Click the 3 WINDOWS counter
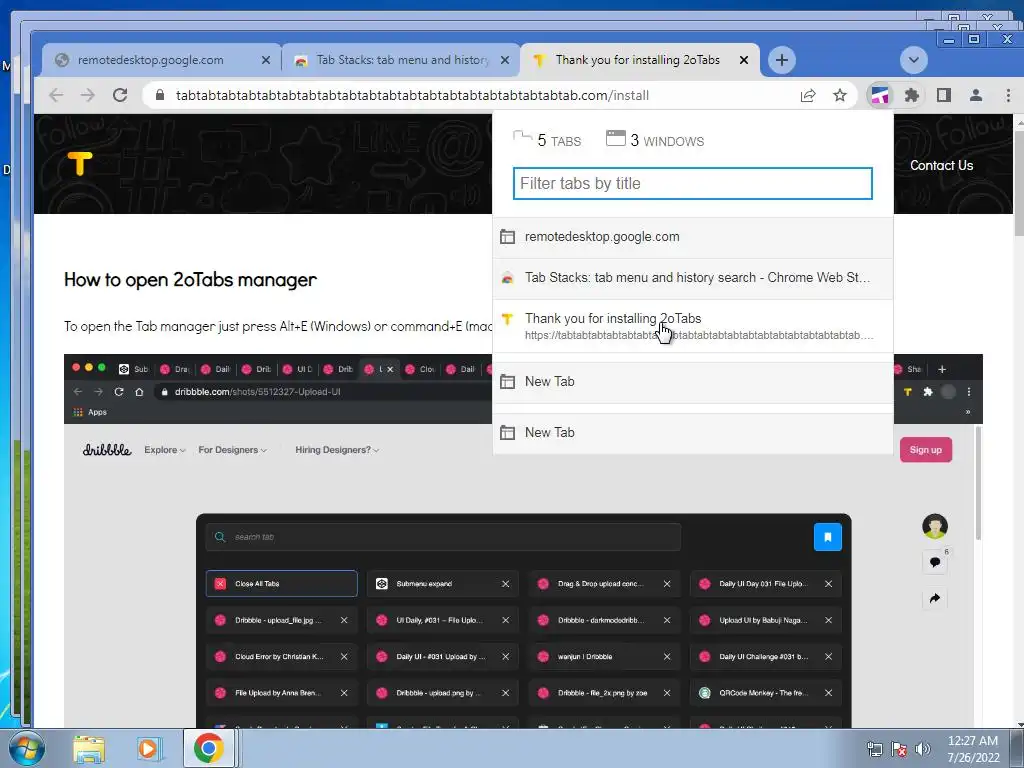 click(x=655, y=140)
